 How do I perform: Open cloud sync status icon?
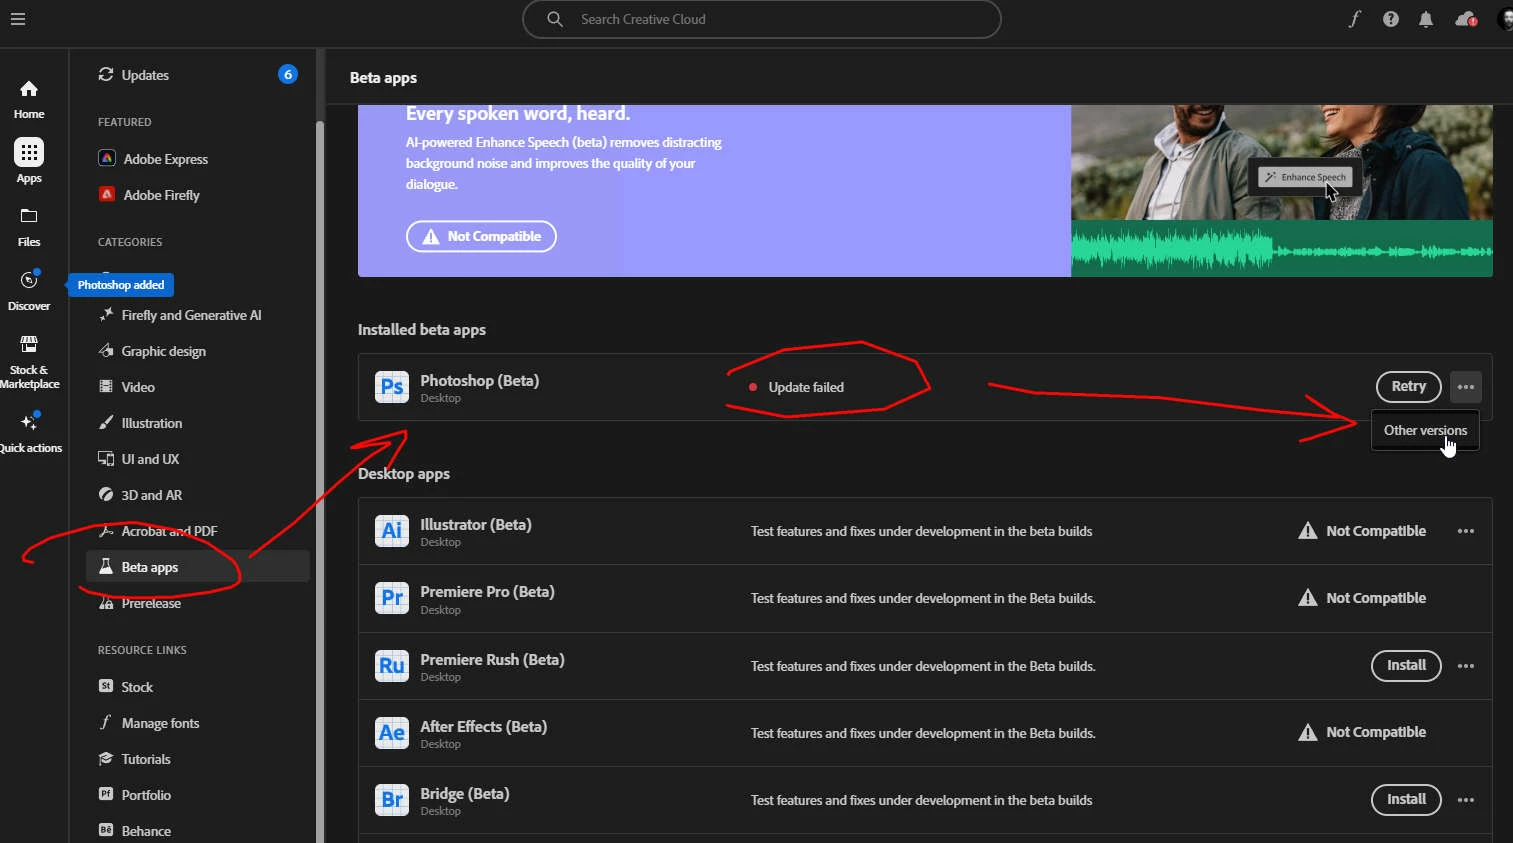(x=1466, y=19)
